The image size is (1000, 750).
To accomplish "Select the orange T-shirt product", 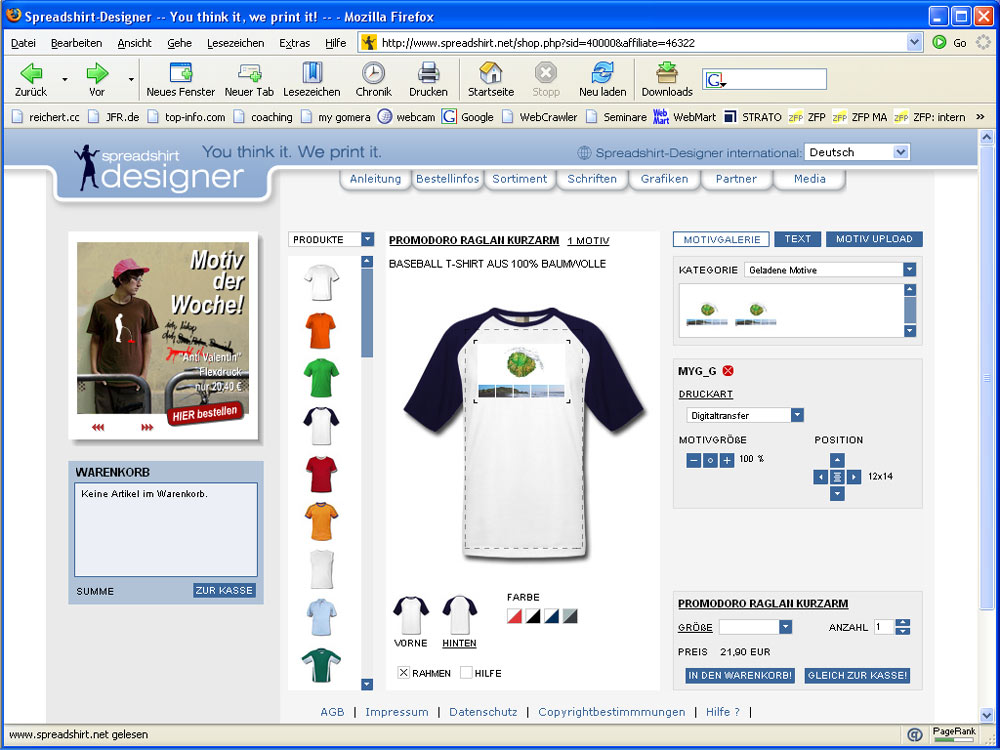I will click(x=321, y=330).
